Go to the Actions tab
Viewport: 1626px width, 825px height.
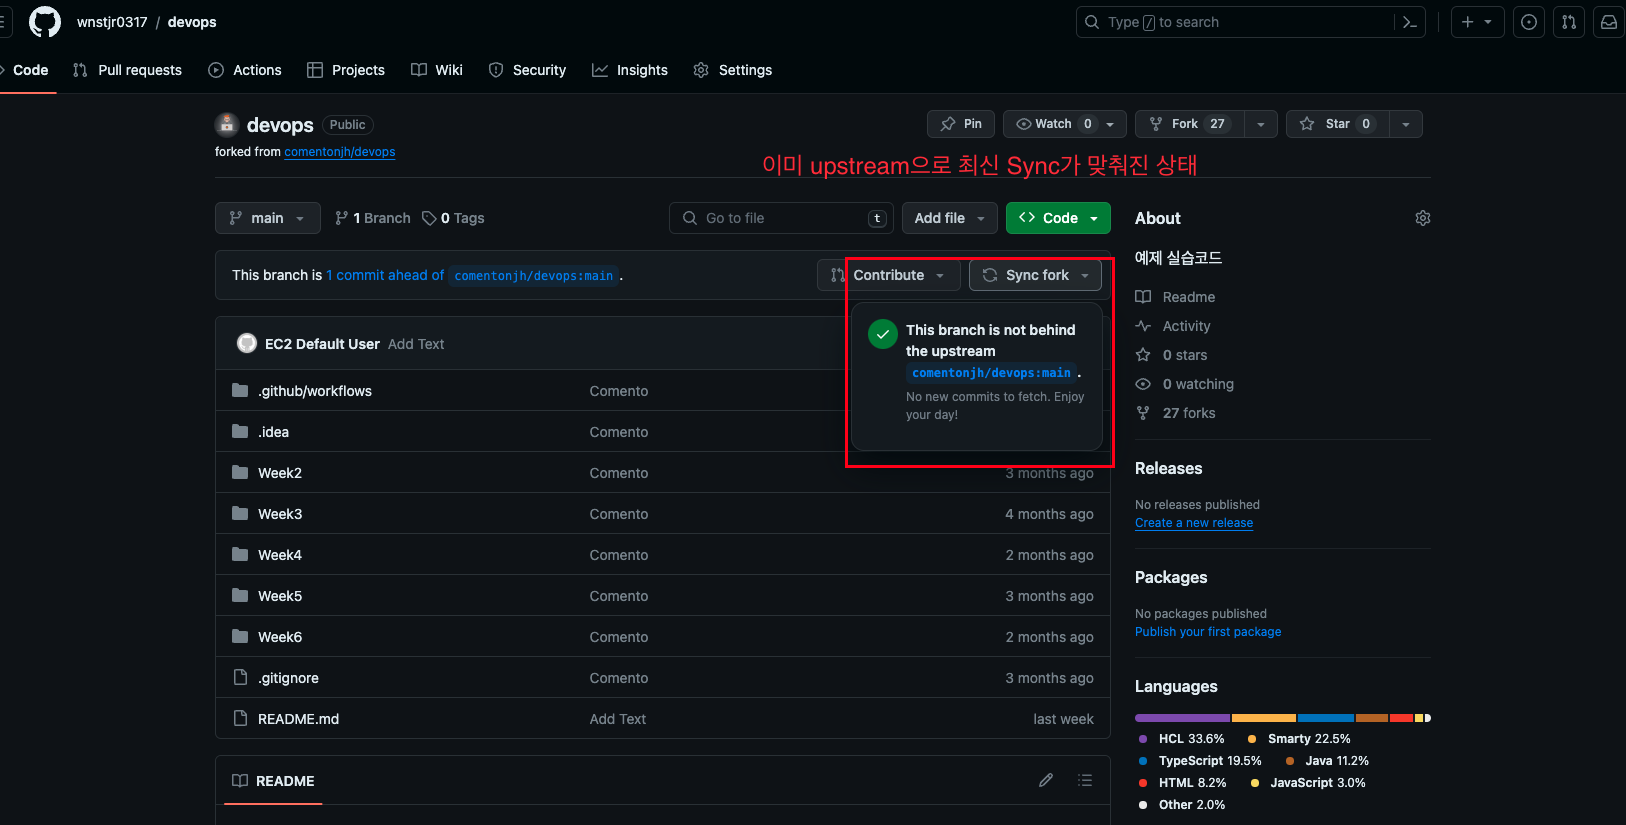245,70
